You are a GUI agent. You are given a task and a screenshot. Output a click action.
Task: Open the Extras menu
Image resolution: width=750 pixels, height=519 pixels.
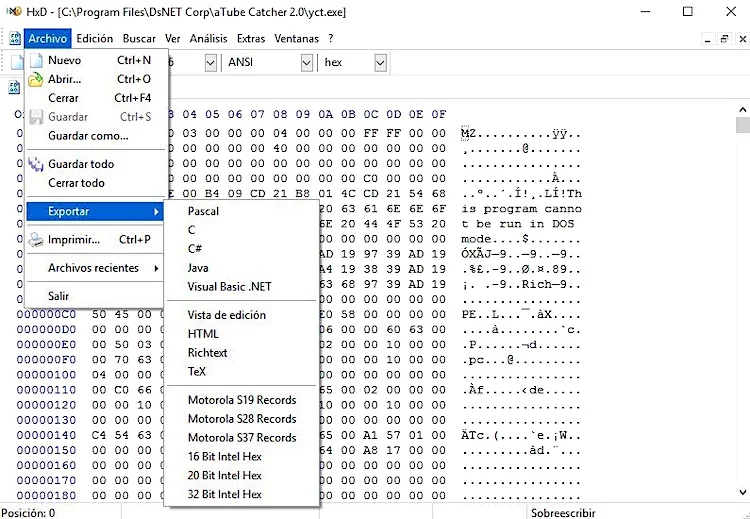coord(251,39)
